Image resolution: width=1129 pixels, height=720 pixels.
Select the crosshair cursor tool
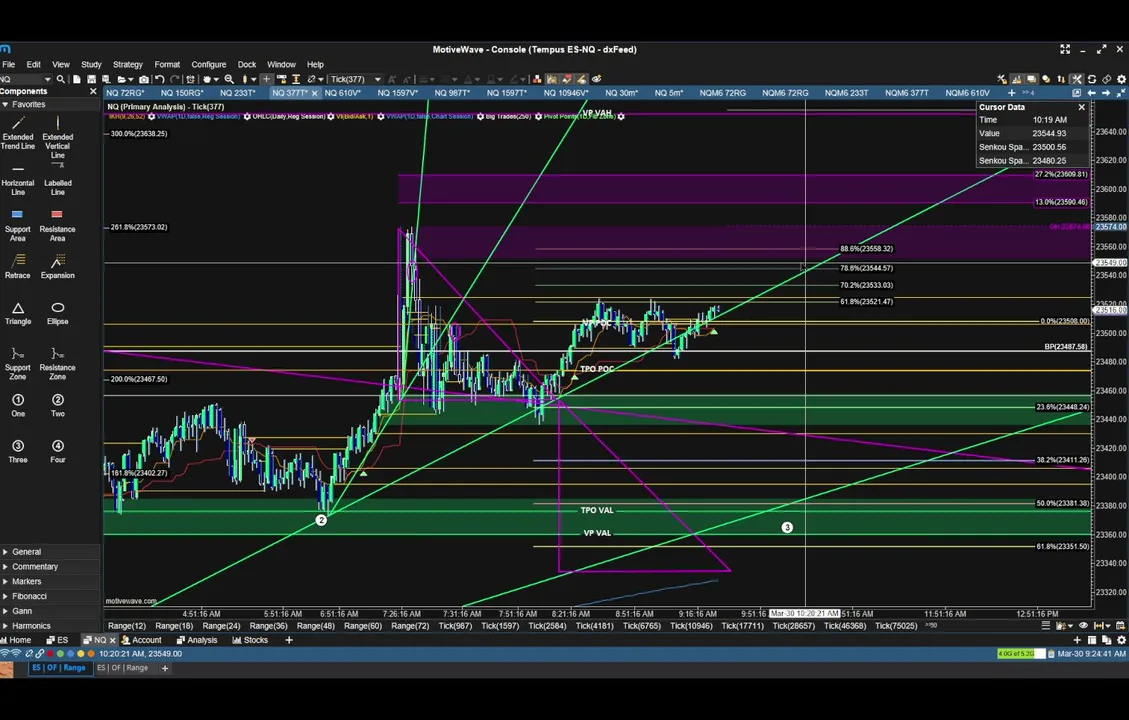click(266, 79)
